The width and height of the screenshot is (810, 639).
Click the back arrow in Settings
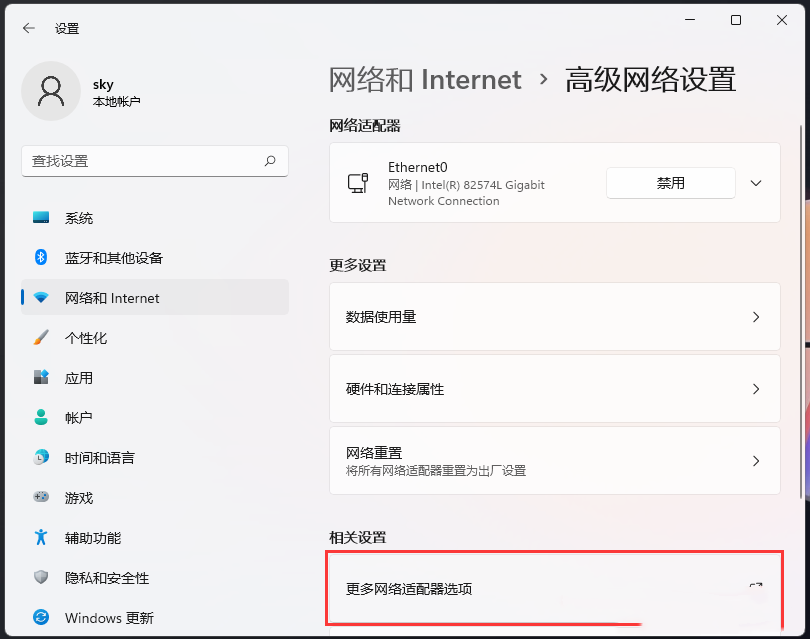(x=27, y=28)
